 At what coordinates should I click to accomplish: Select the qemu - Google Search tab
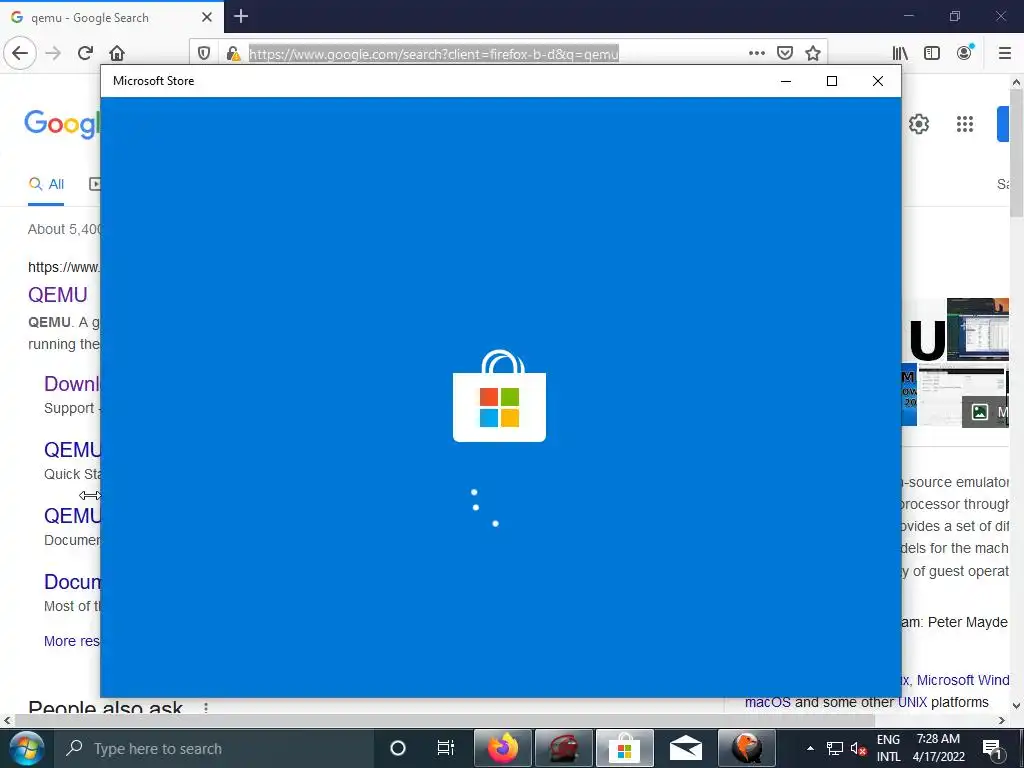click(x=112, y=17)
